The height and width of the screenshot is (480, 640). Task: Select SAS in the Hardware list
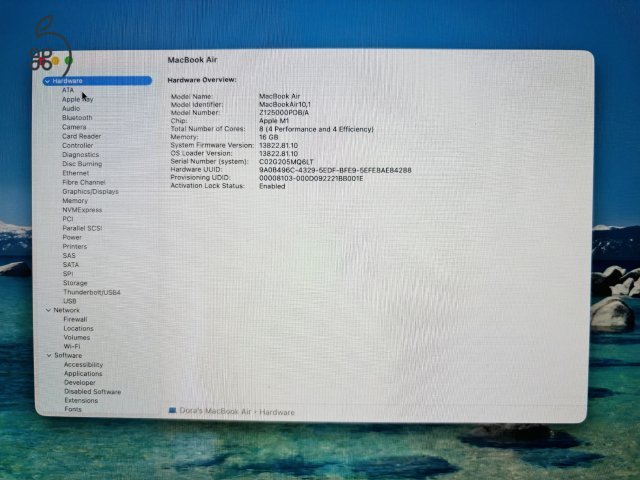(69, 256)
